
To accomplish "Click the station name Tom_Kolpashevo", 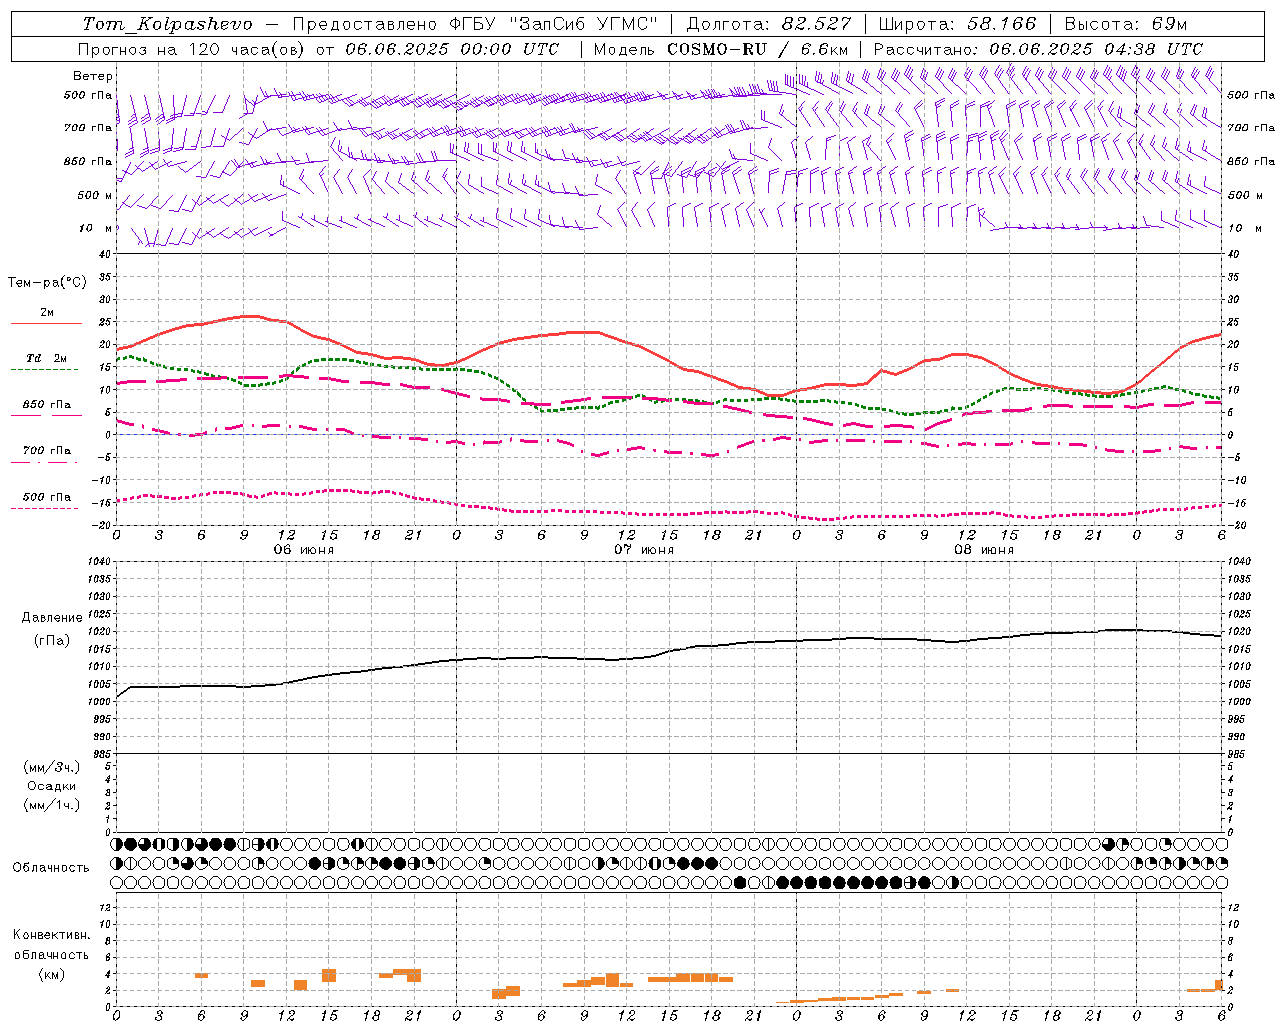I will pos(168,24).
